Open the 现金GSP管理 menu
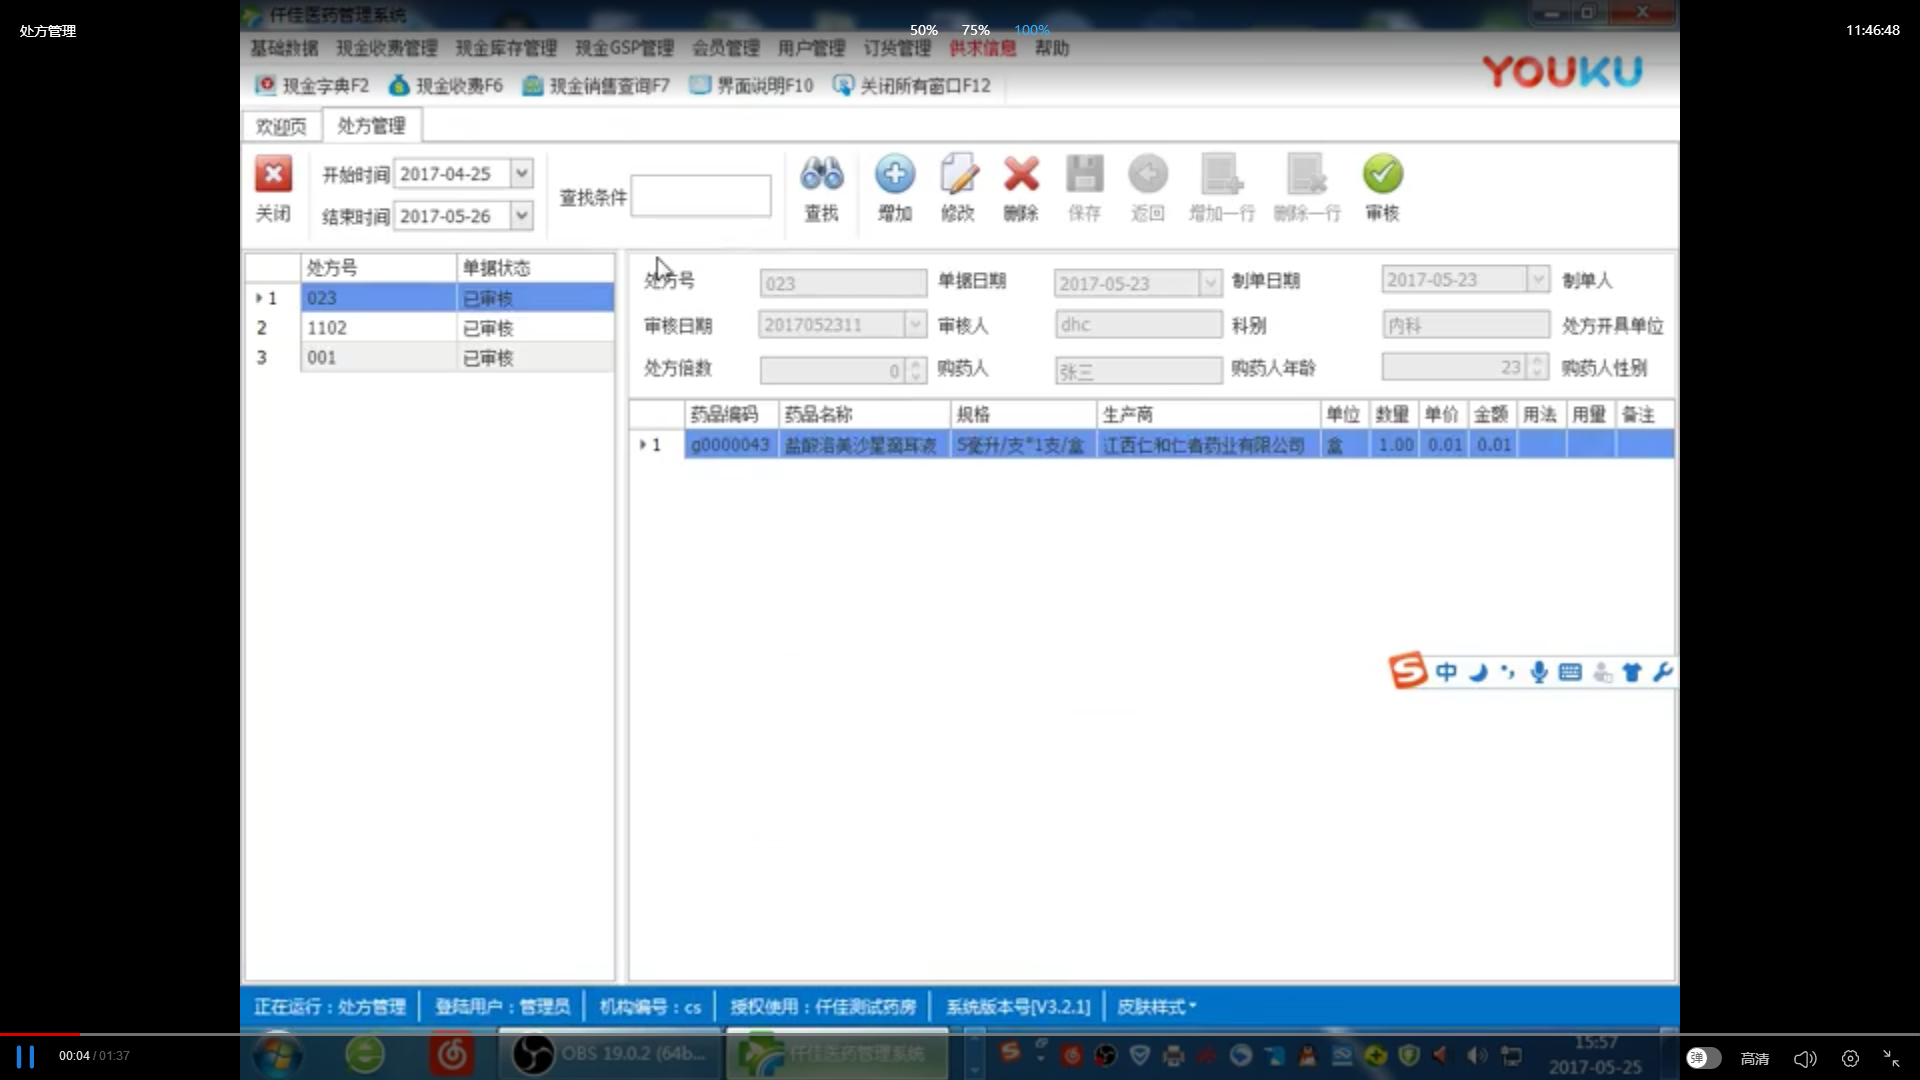Viewport: 1920px width, 1080px height. point(624,48)
